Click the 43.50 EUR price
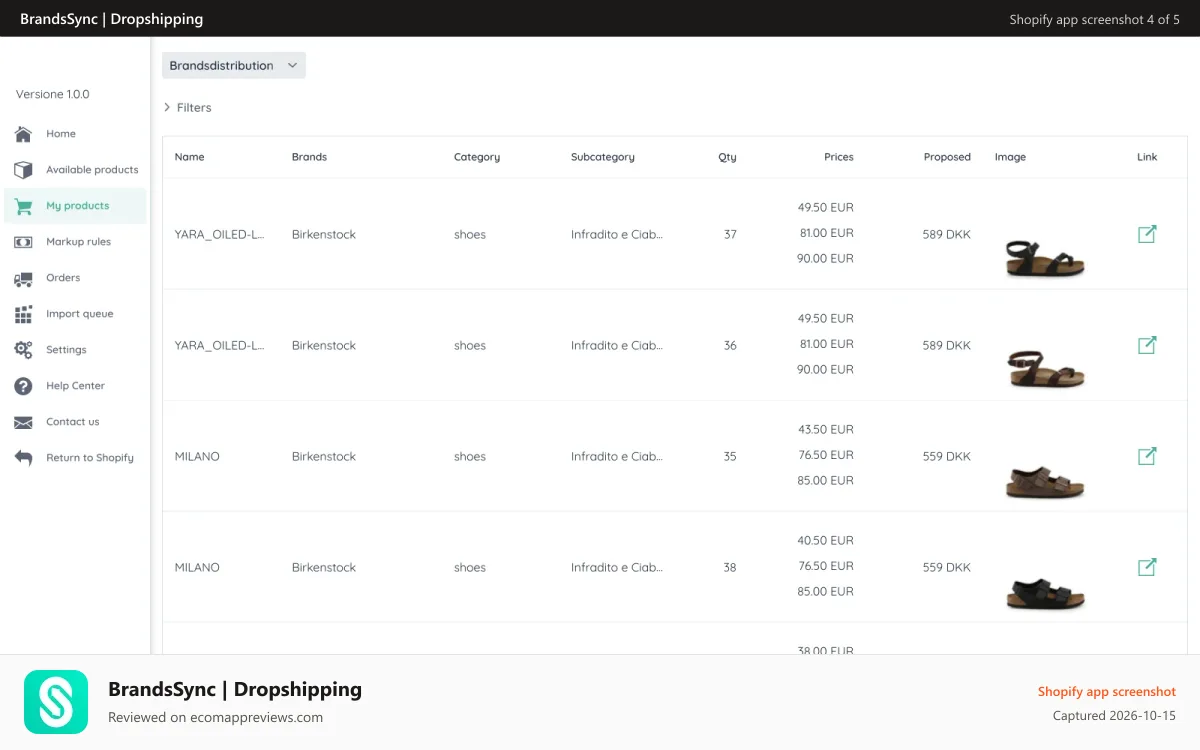The width and height of the screenshot is (1200, 750). click(x=826, y=429)
